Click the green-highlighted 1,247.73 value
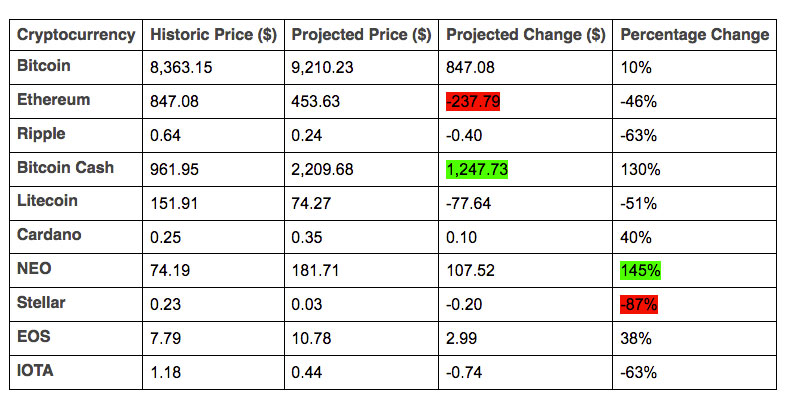Viewport: 789px width, 400px height. [x=477, y=169]
